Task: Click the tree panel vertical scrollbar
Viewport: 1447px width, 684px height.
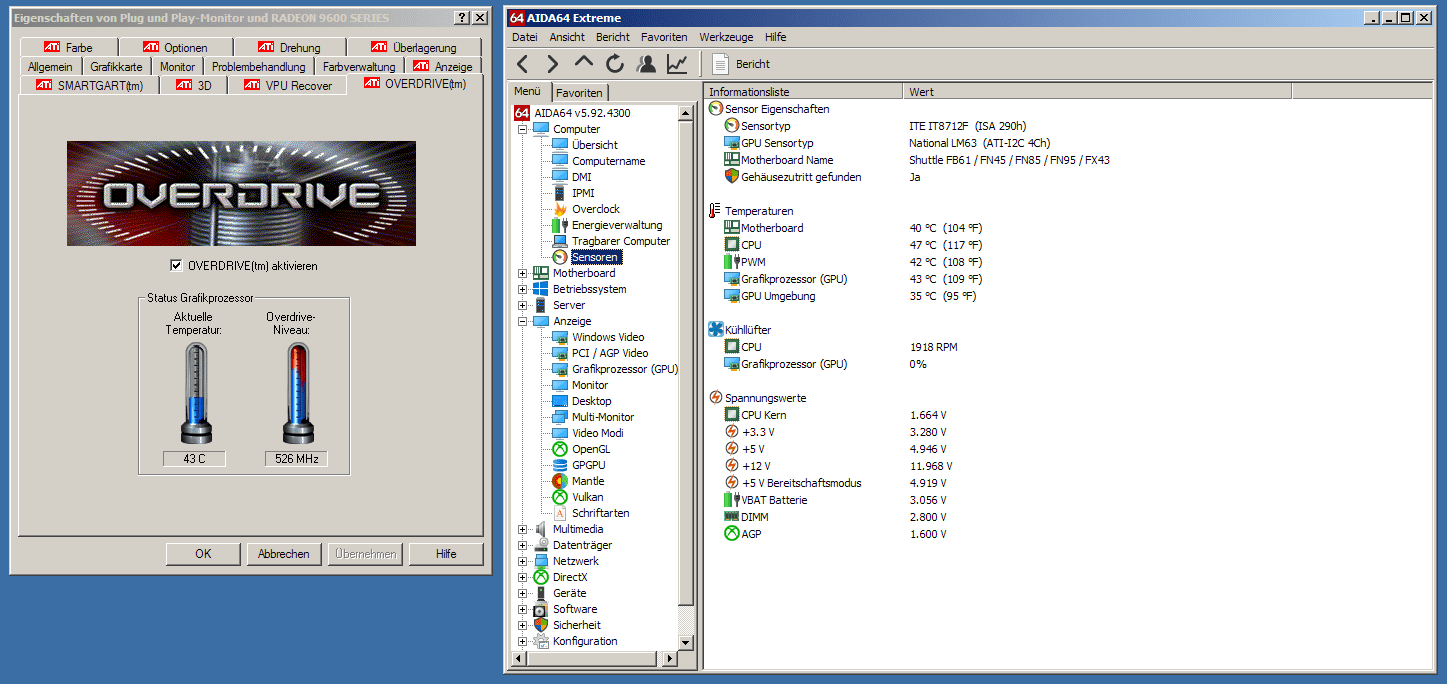Action: click(685, 377)
